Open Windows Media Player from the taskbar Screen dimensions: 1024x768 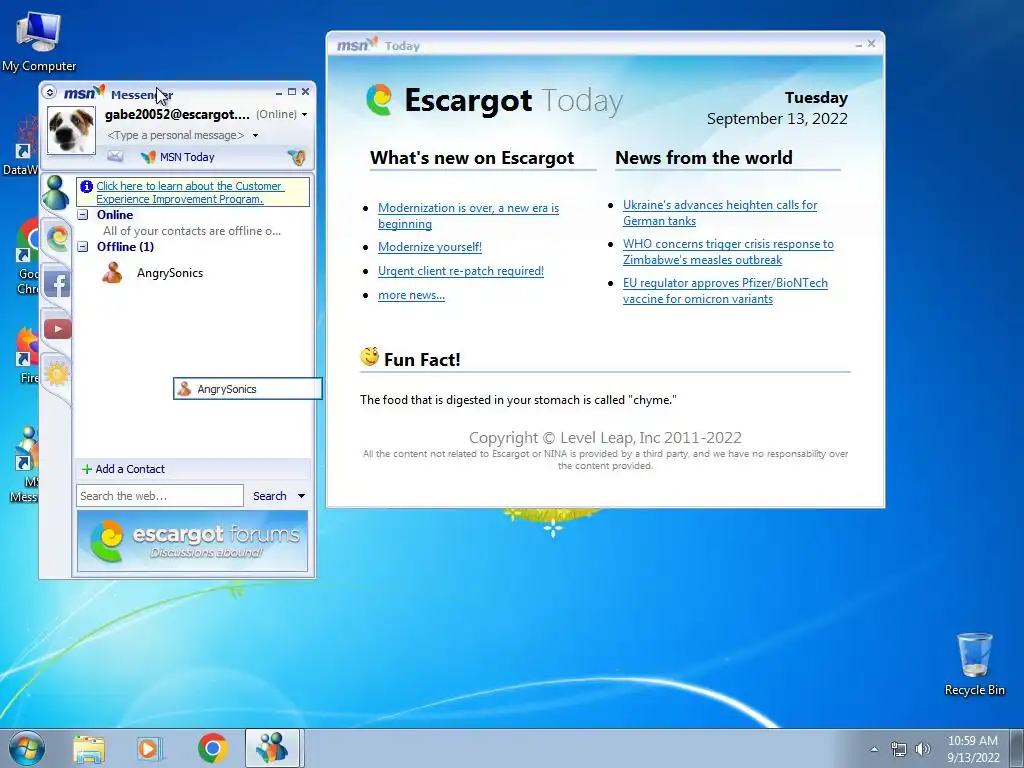[150, 748]
